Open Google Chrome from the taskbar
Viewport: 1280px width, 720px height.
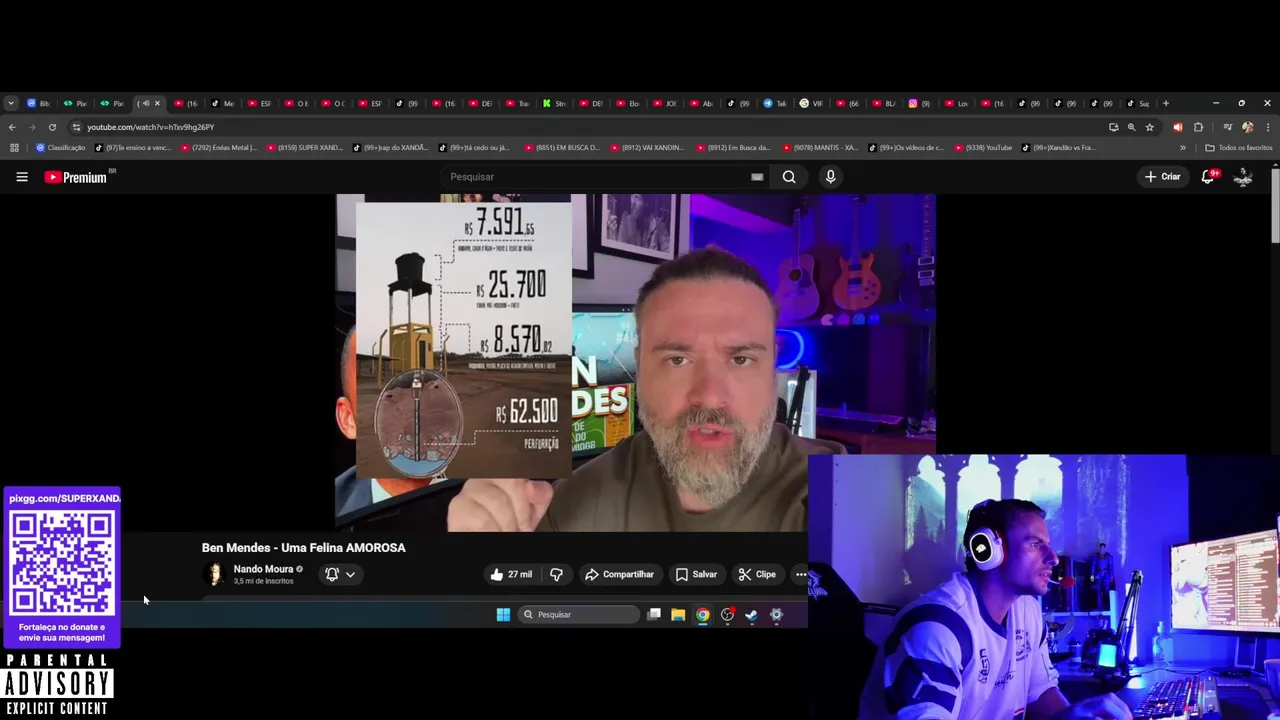pyautogui.click(x=703, y=615)
